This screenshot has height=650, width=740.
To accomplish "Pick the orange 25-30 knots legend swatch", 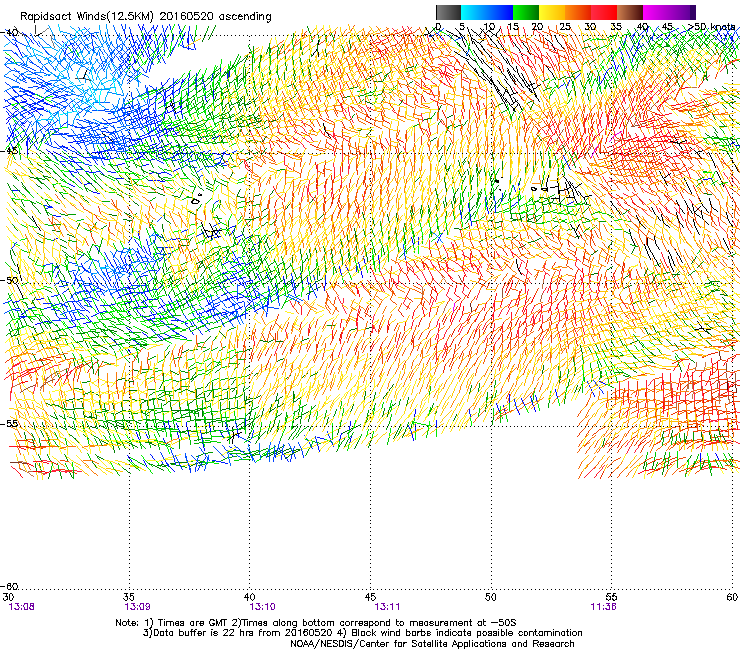I will pyautogui.click(x=578, y=12).
